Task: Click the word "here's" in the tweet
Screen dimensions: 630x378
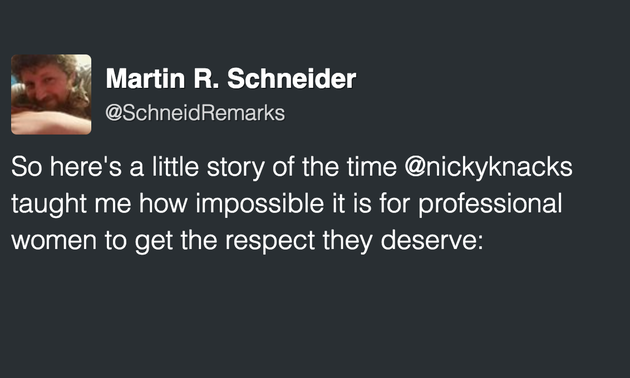Action: 86,167
